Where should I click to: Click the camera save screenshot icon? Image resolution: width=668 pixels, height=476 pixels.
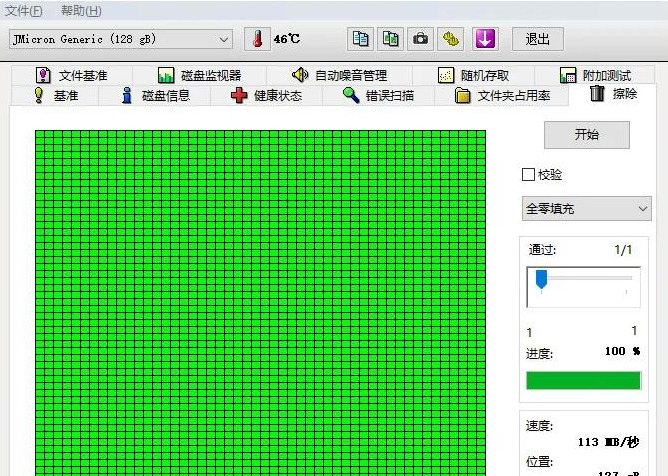pyautogui.click(x=420, y=39)
